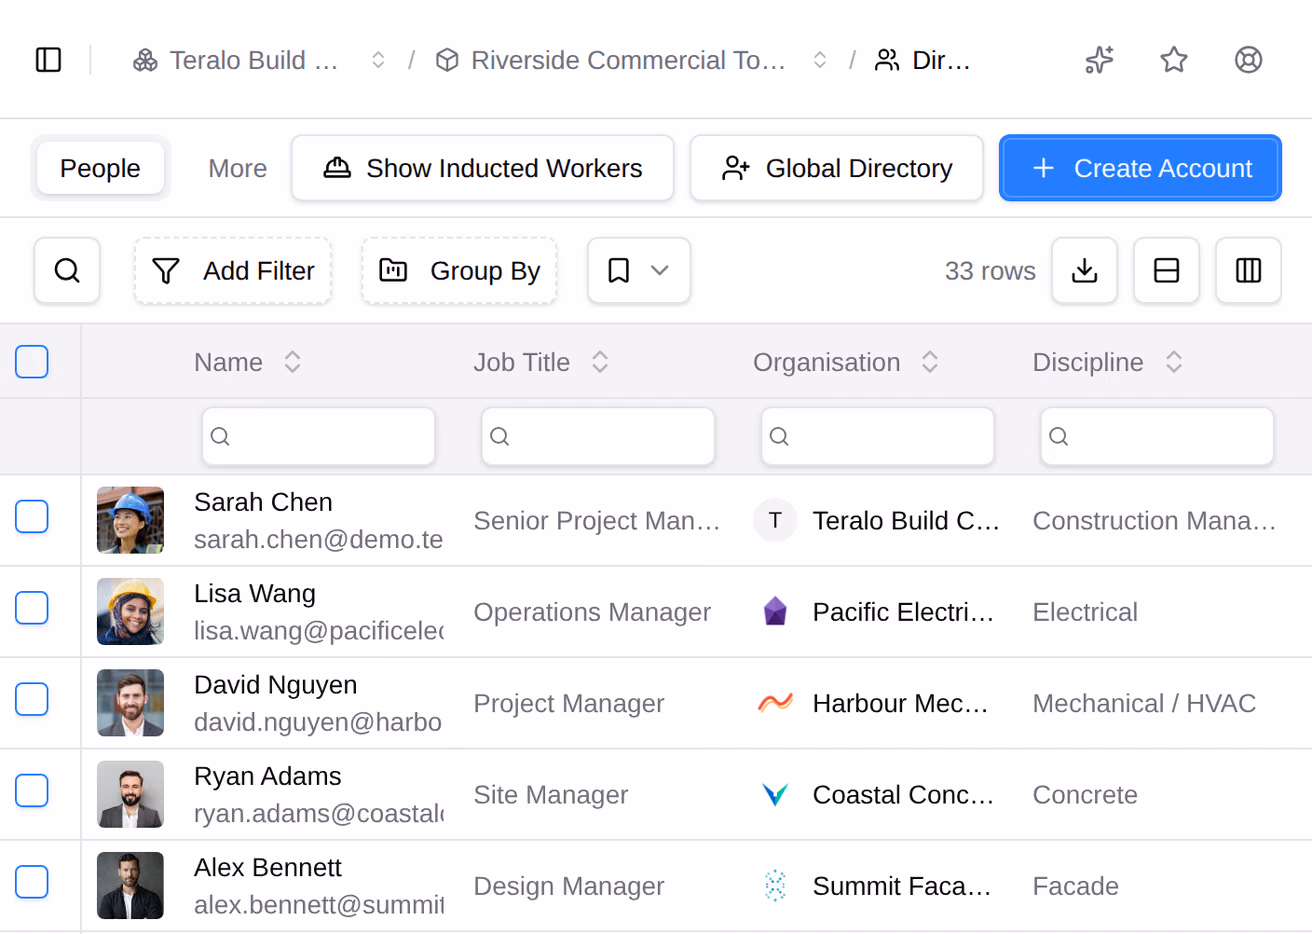
Task: Expand the Teralo Build breadcrumb switcher
Action: tap(378, 60)
